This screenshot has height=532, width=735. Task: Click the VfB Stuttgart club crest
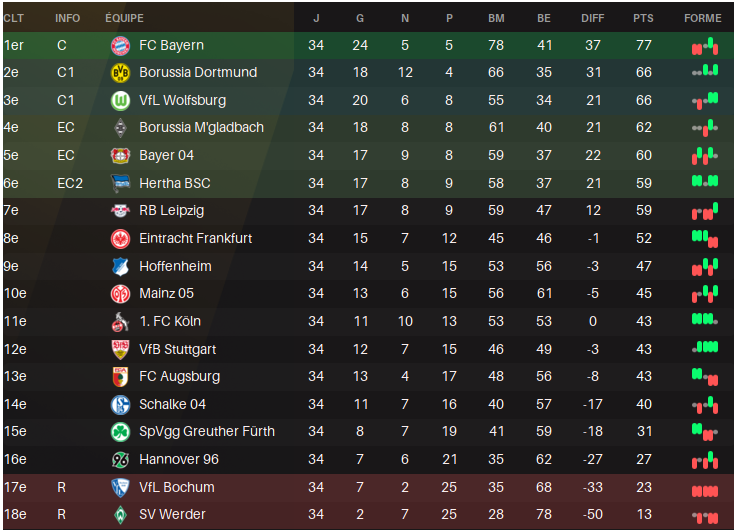(x=121, y=349)
